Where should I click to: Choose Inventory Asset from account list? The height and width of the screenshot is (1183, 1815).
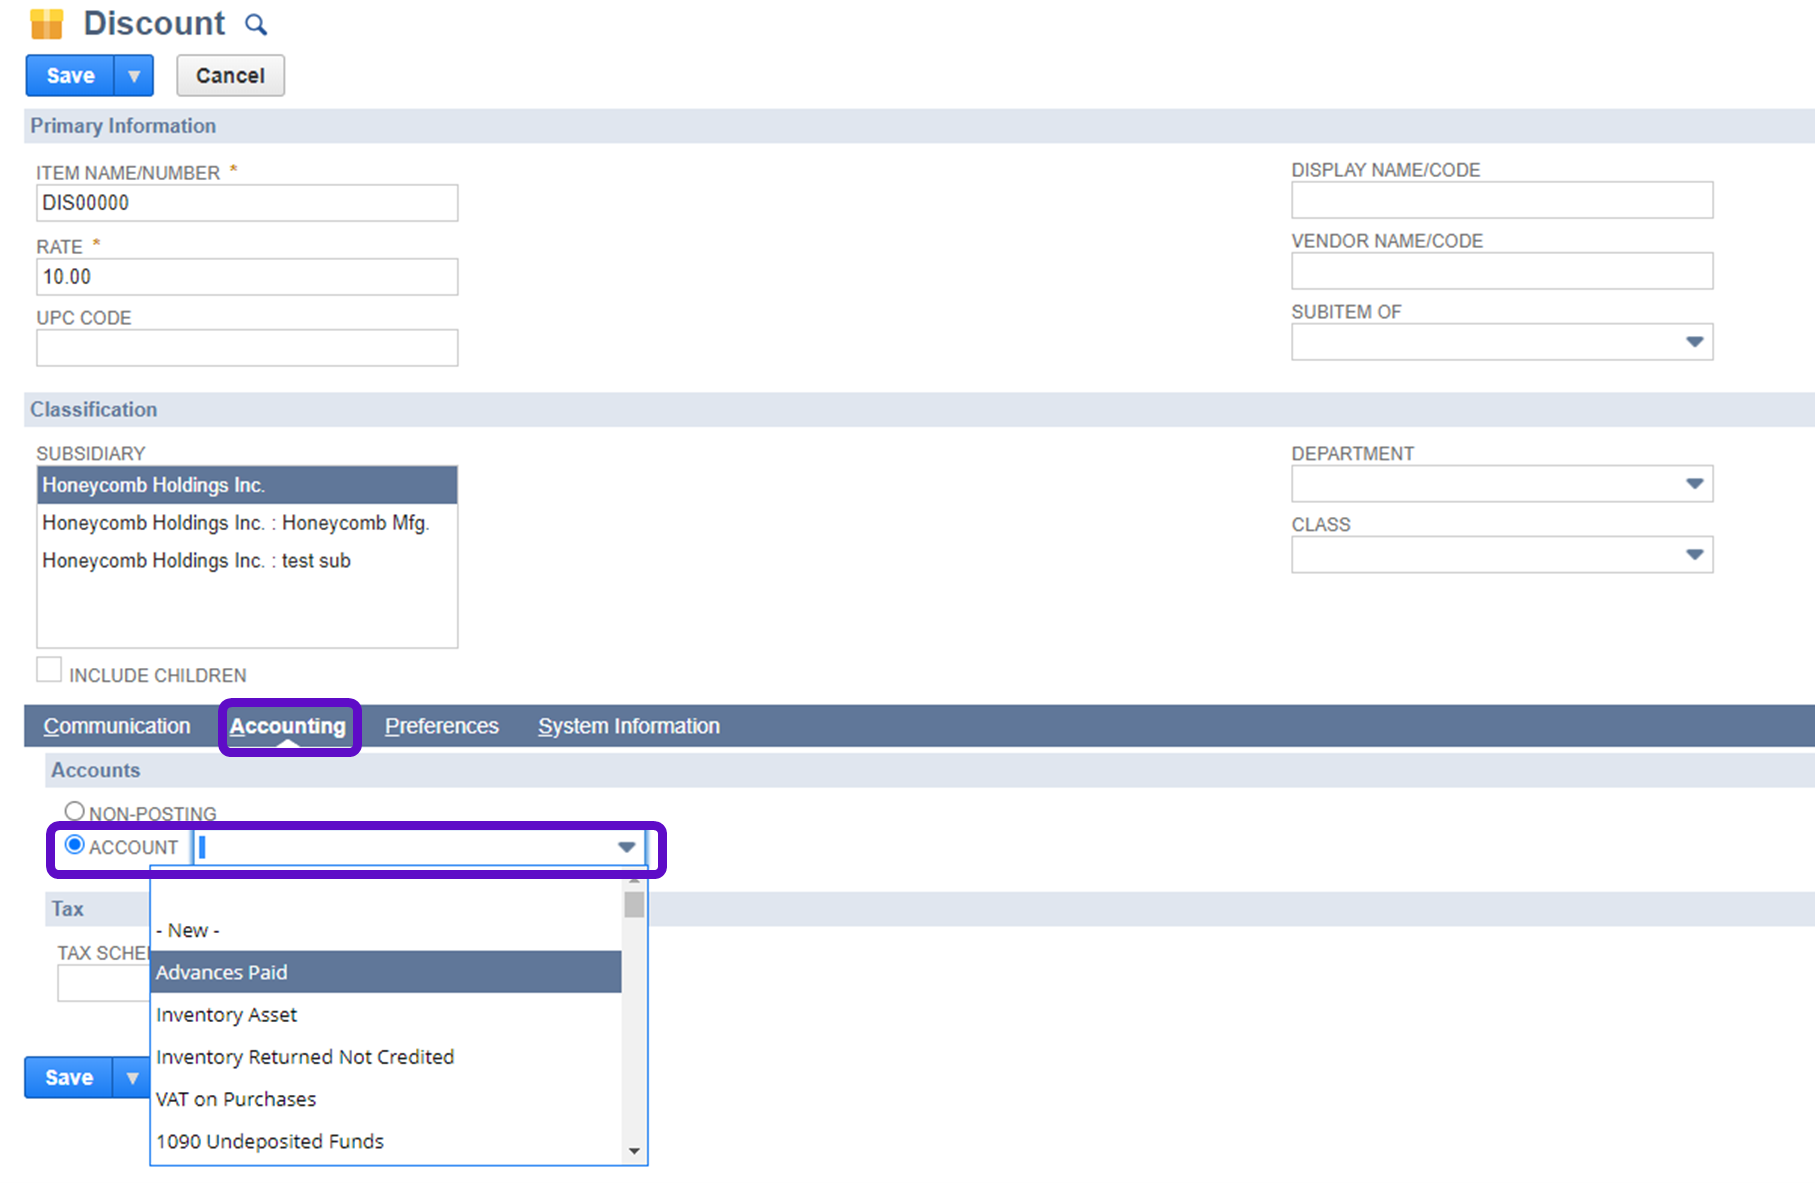tap(227, 1015)
